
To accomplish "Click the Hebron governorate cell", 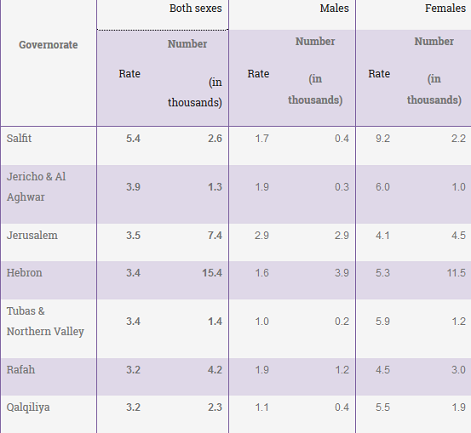I will [x=24, y=273].
